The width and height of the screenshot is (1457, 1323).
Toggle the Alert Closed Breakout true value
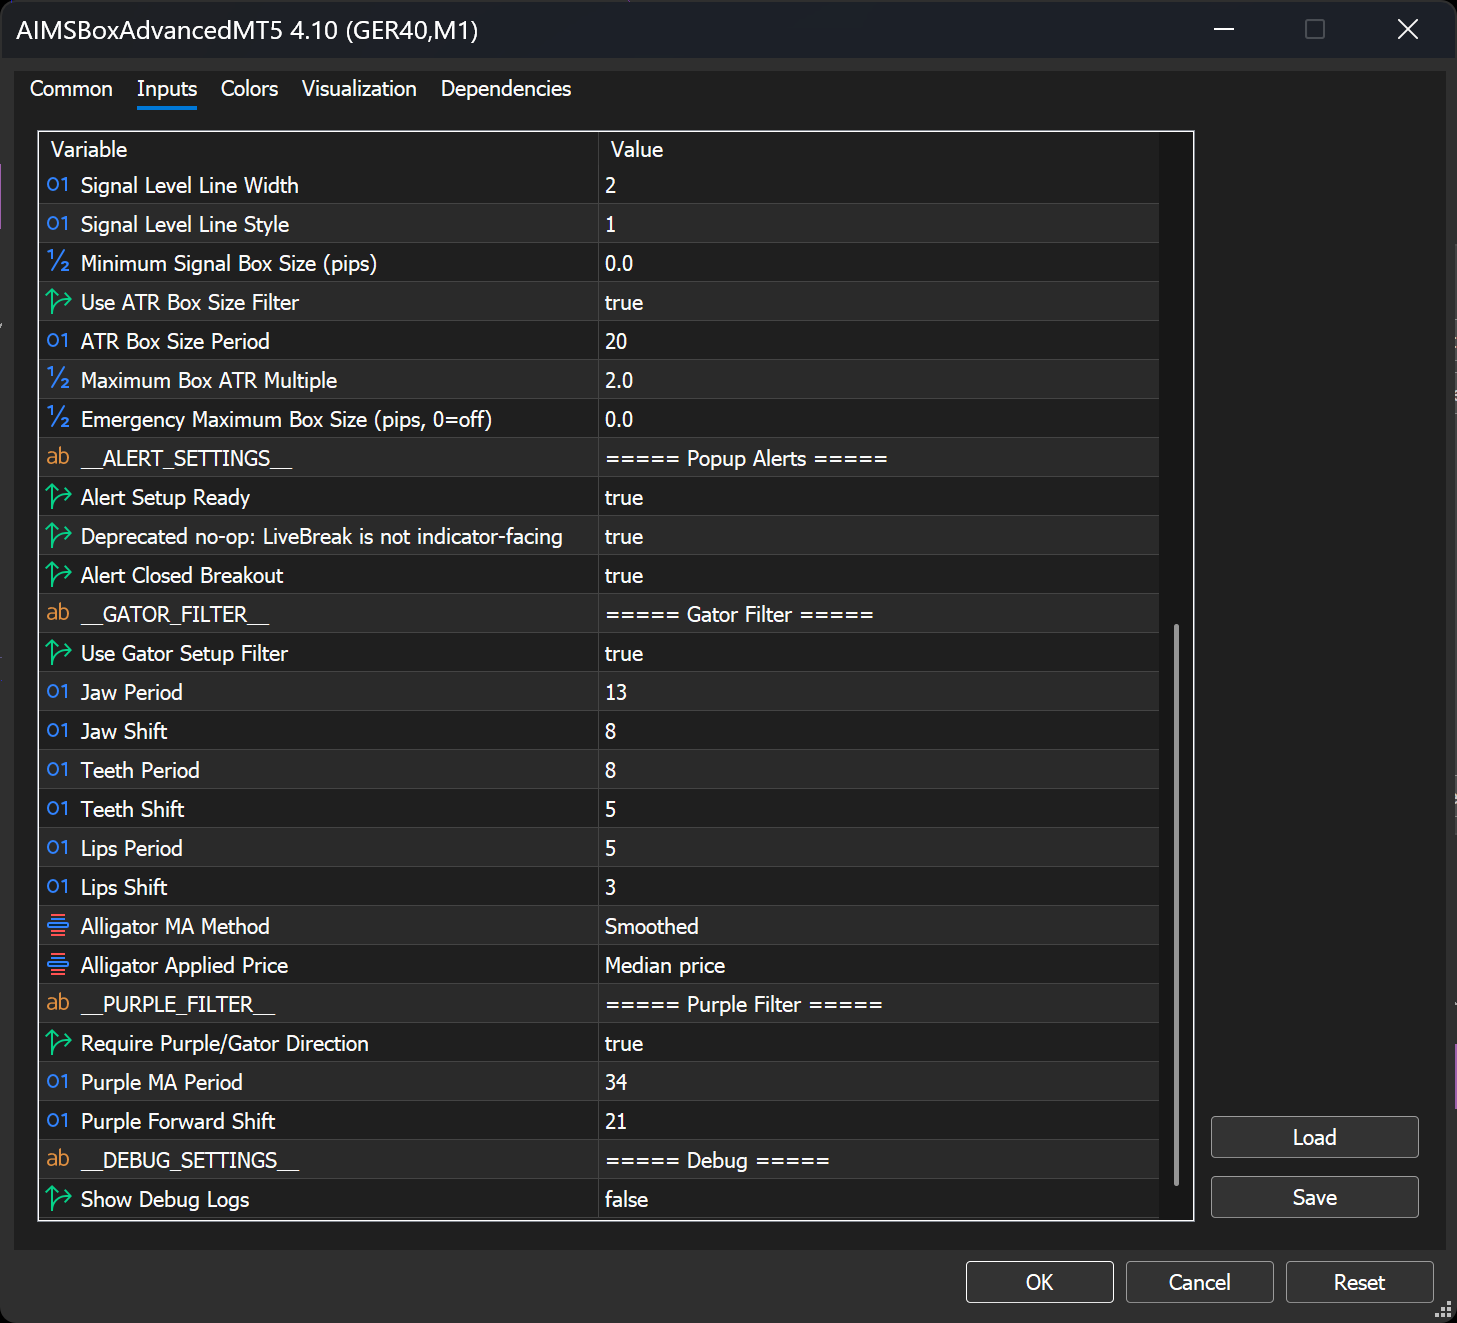(x=878, y=575)
